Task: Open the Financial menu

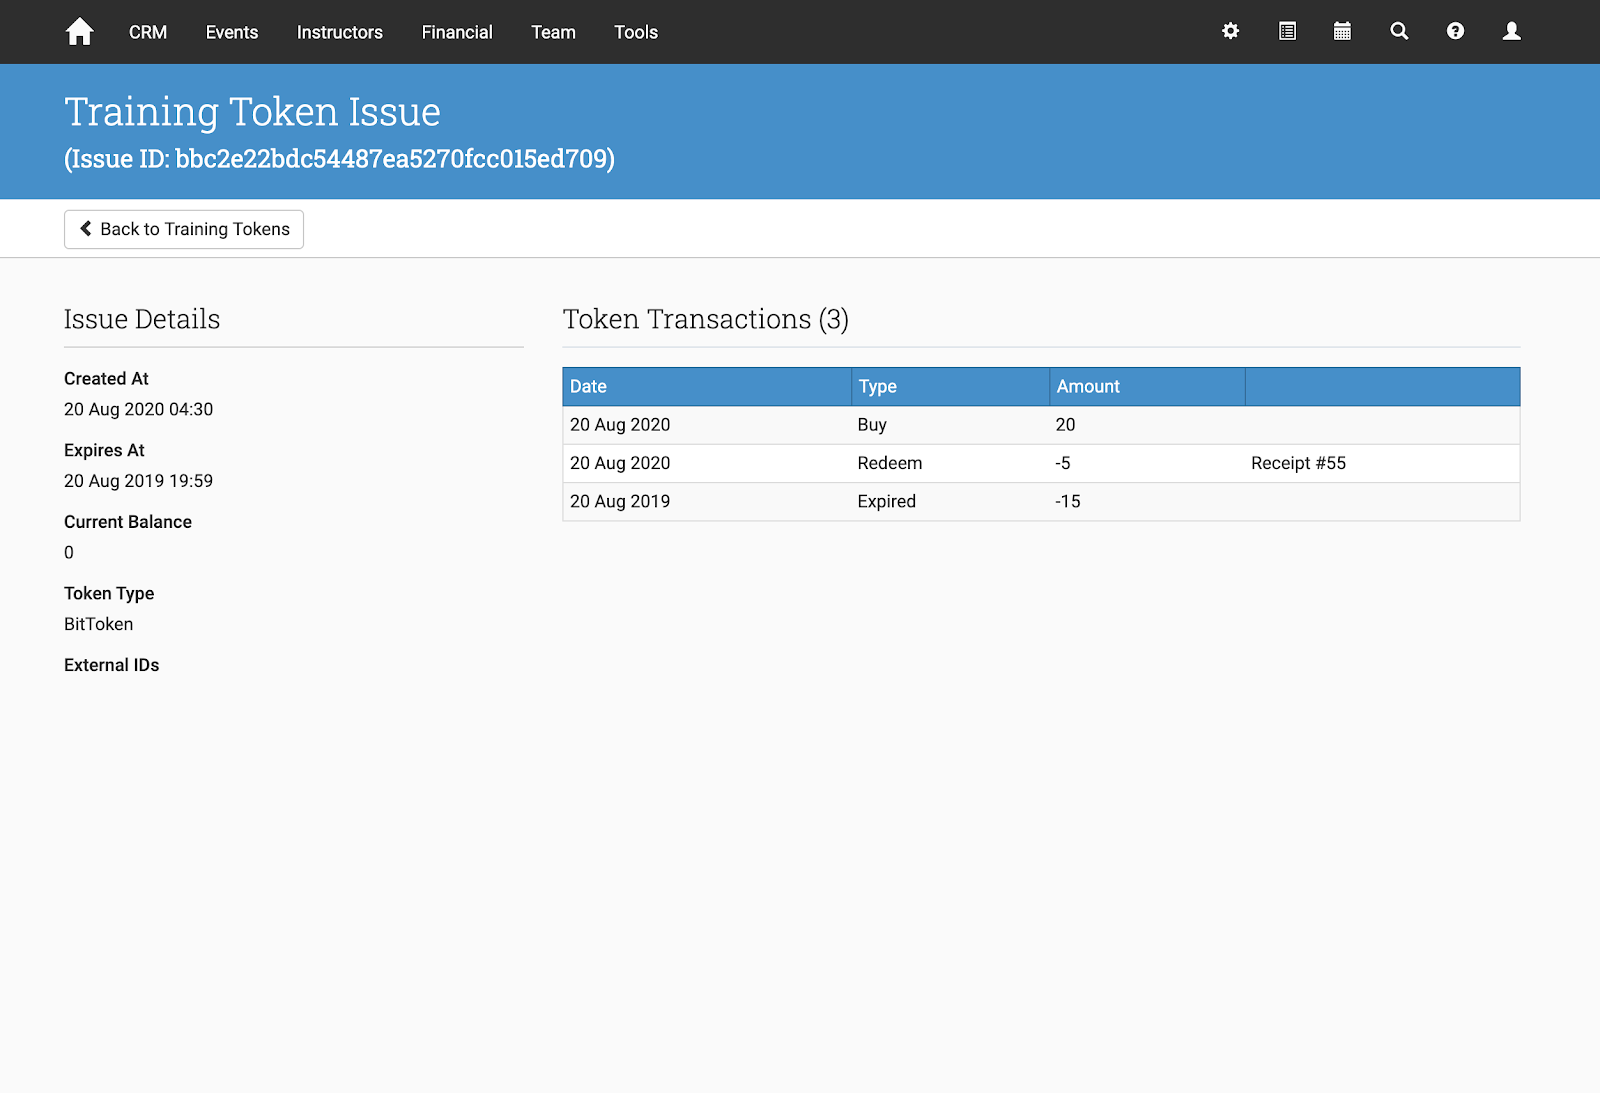Action: tap(457, 32)
